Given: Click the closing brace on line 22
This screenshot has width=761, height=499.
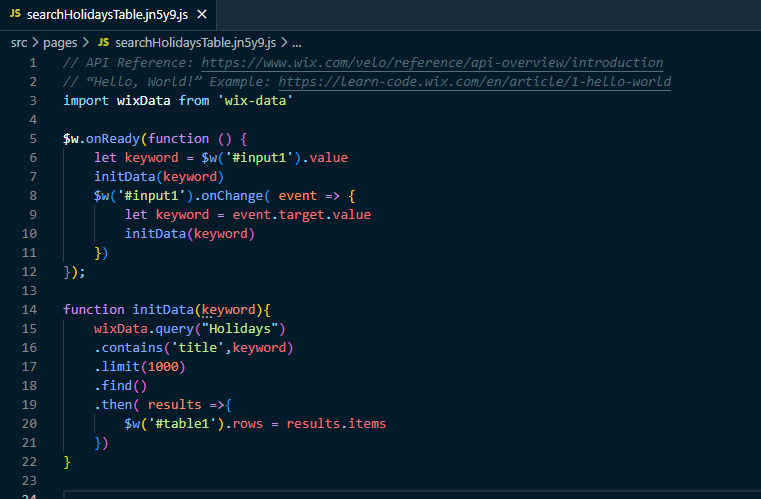Looking at the screenshot, I should [67, 462].
